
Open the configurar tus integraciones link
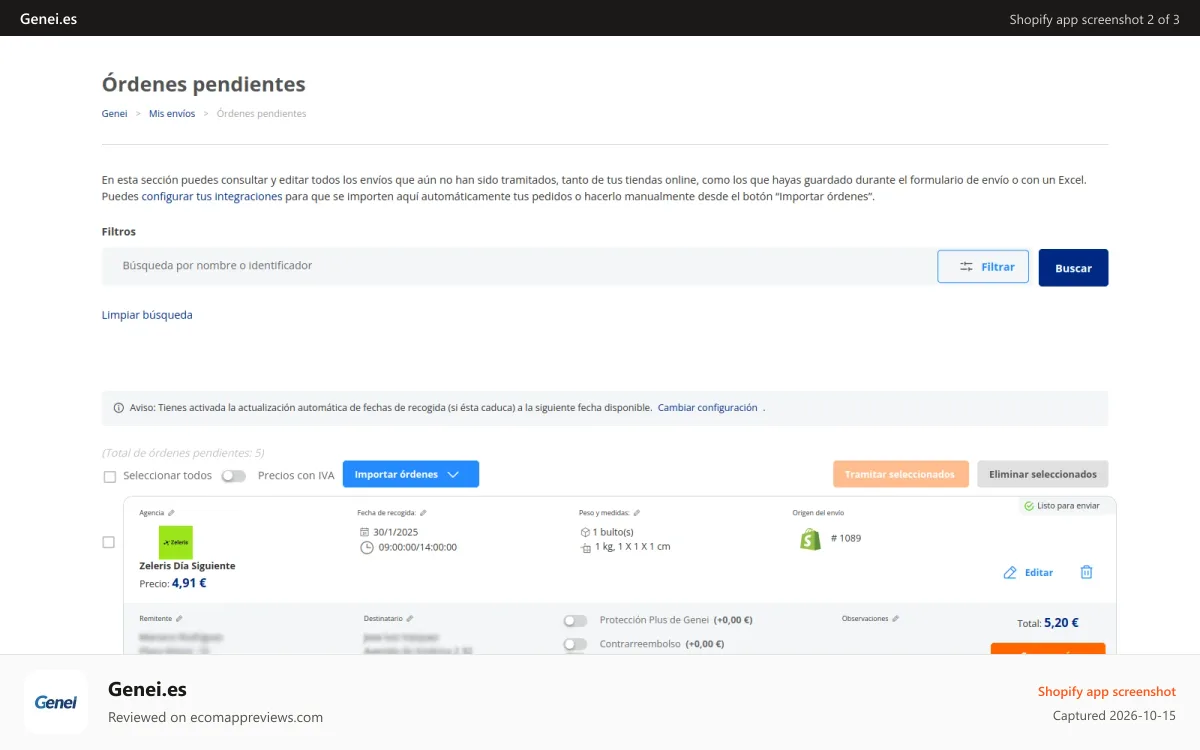tap(212, 197)
